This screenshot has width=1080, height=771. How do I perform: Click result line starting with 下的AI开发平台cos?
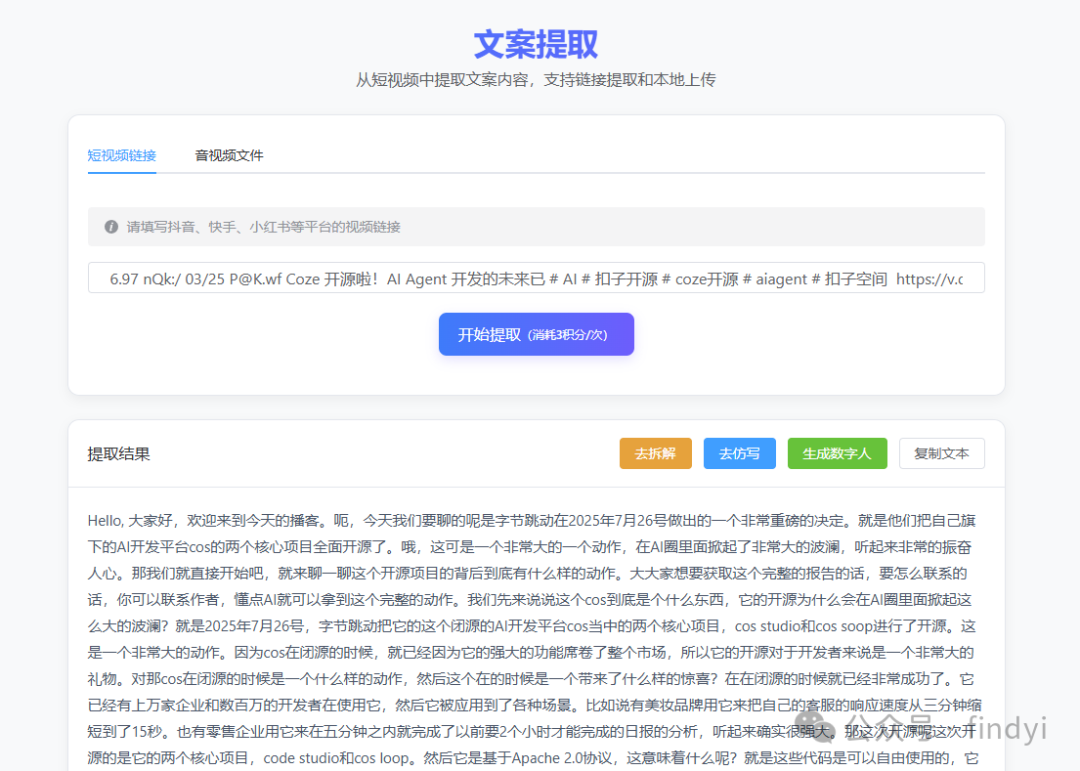pyautogui.click(x=529, y=547)
